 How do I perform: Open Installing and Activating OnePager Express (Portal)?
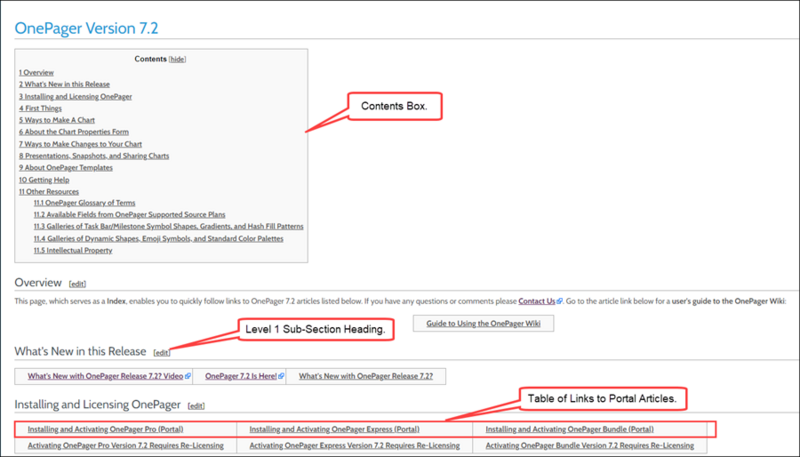(334, 429)
